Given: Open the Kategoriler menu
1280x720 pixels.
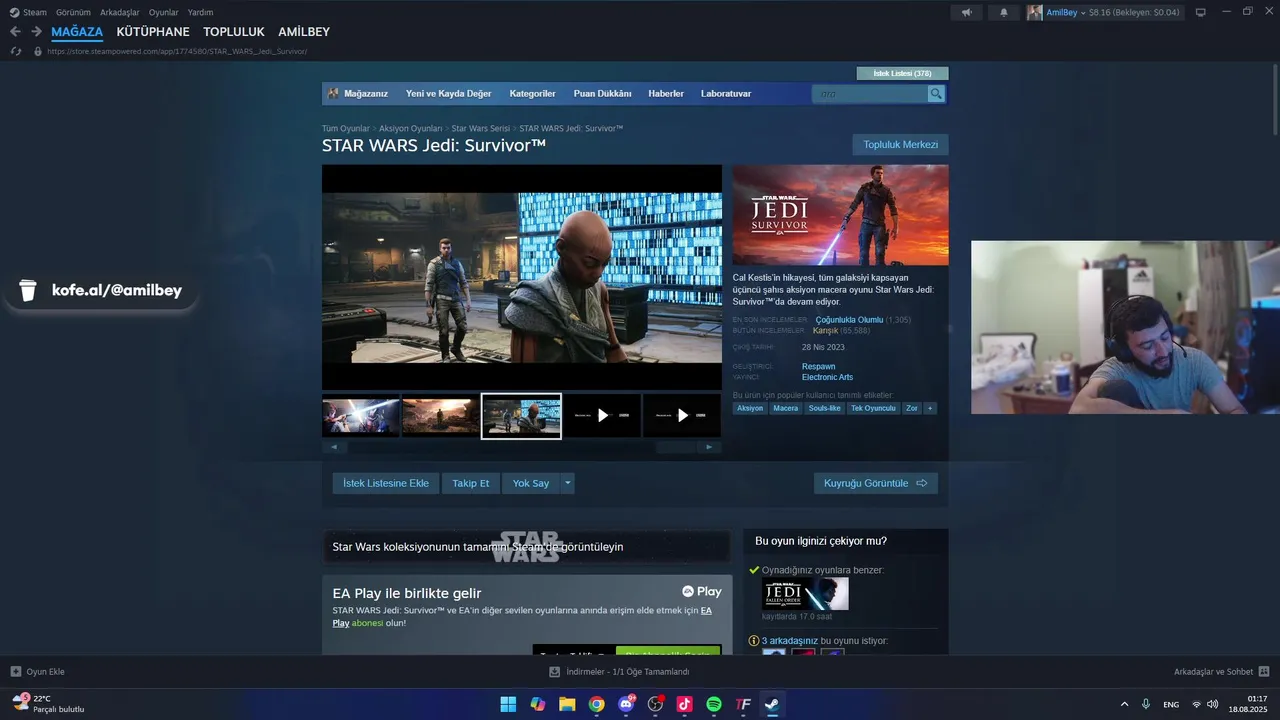Looking at the screenshot, I should [532, 93].
